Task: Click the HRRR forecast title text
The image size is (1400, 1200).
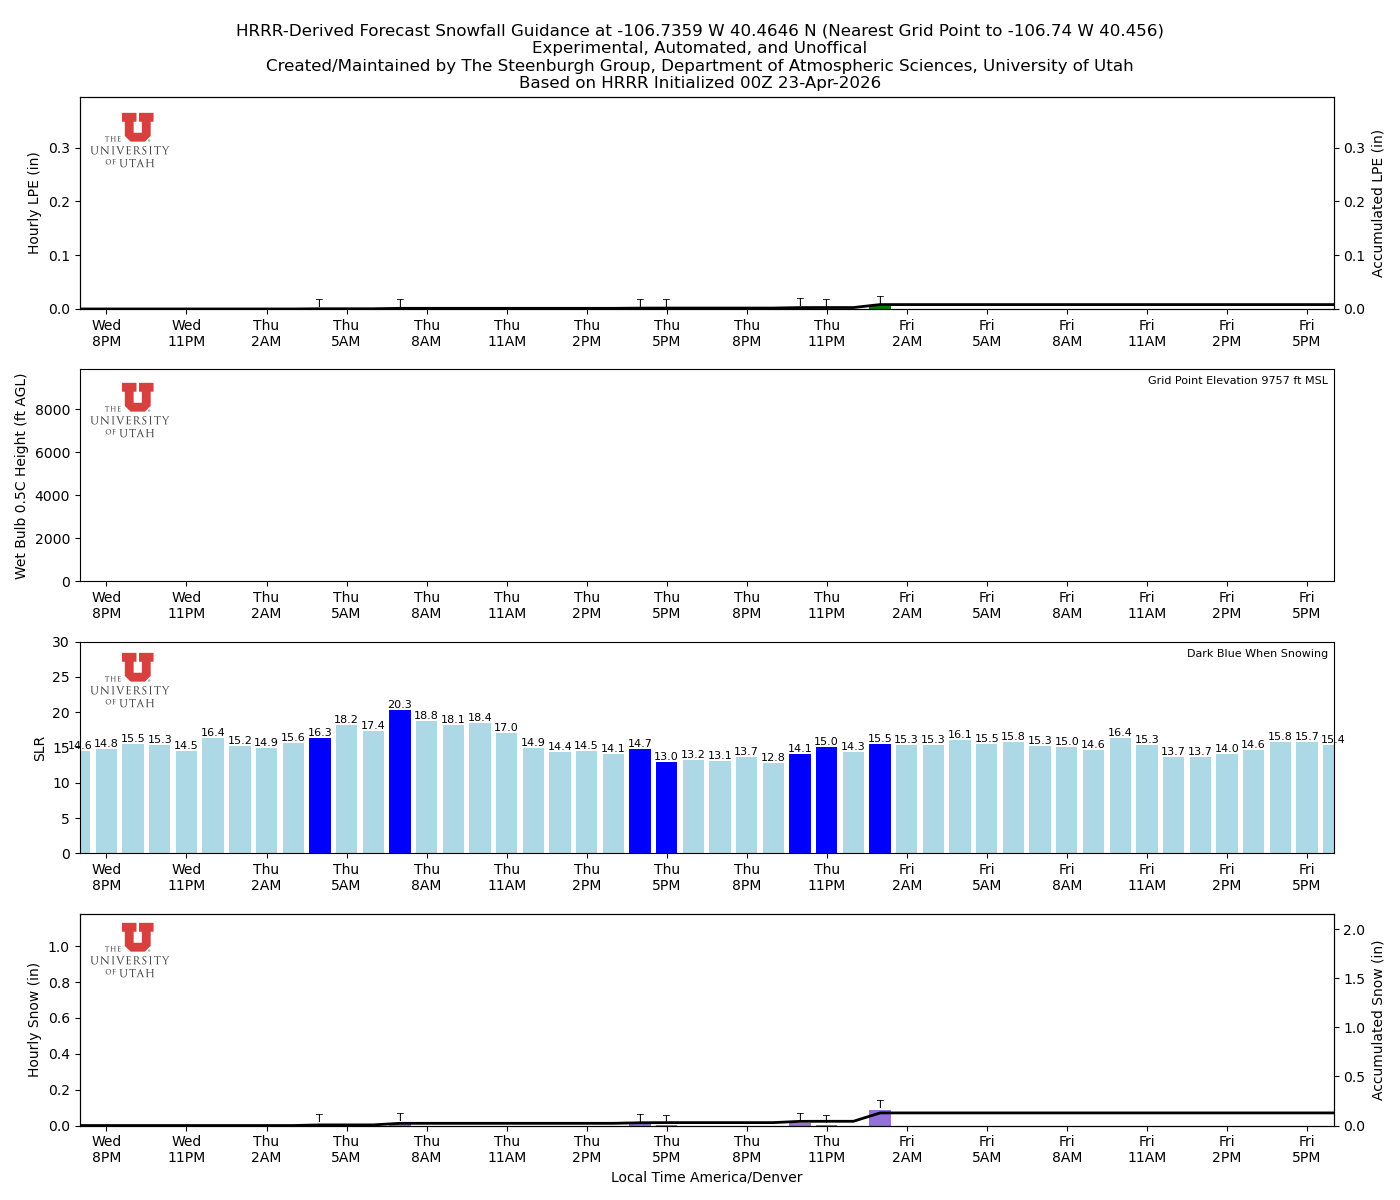Action: (x=700, y=31)
